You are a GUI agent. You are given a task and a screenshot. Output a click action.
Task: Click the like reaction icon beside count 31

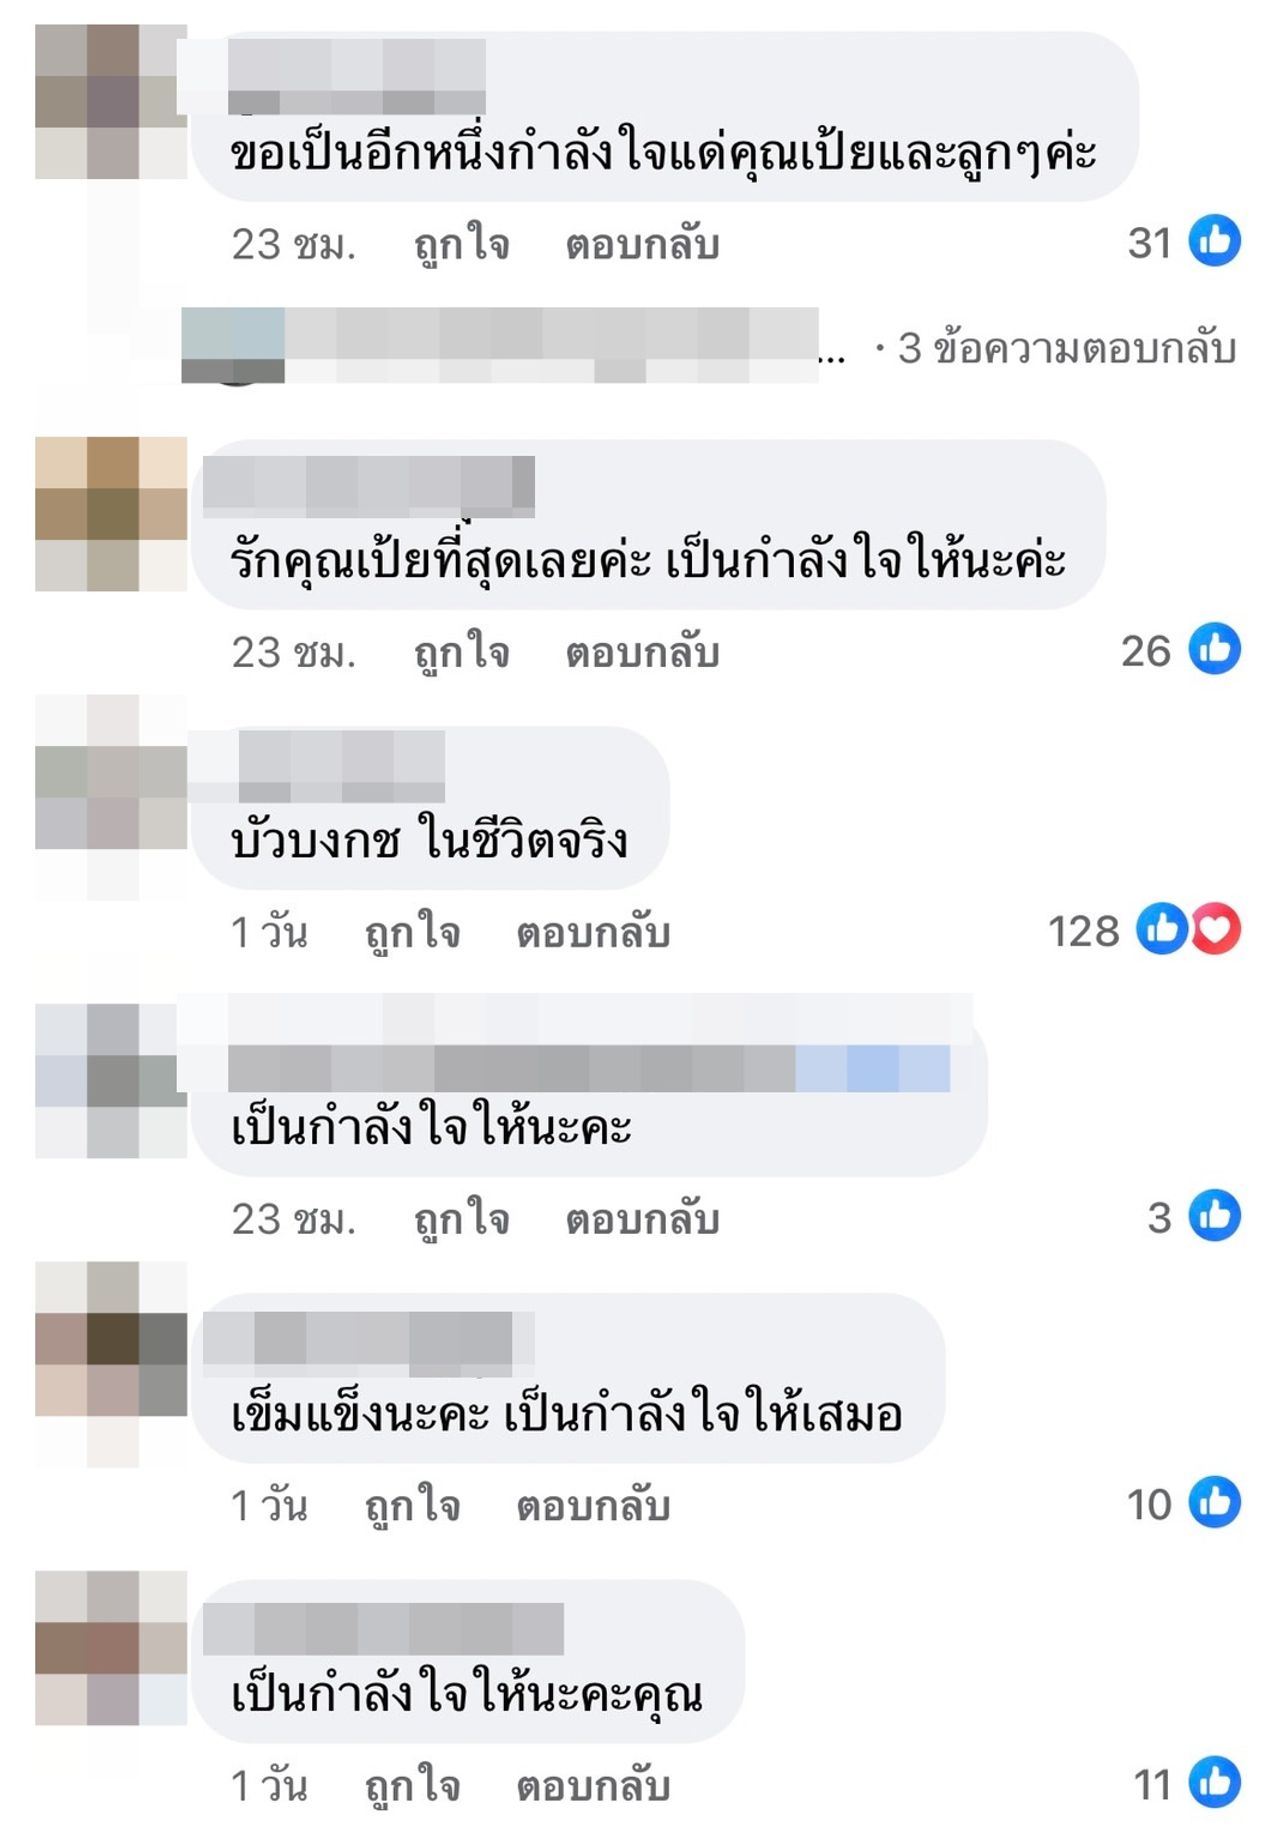pyautogui.click(x=1214, y=241)
